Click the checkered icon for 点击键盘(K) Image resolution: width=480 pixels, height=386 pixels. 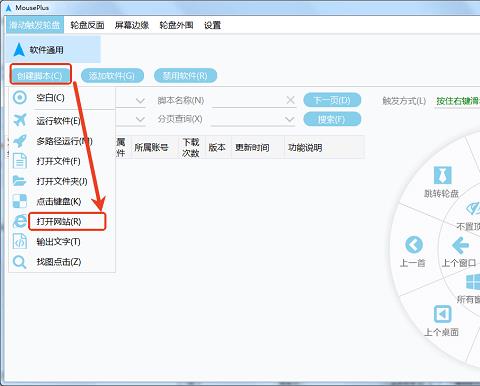(x=20, y=201)
